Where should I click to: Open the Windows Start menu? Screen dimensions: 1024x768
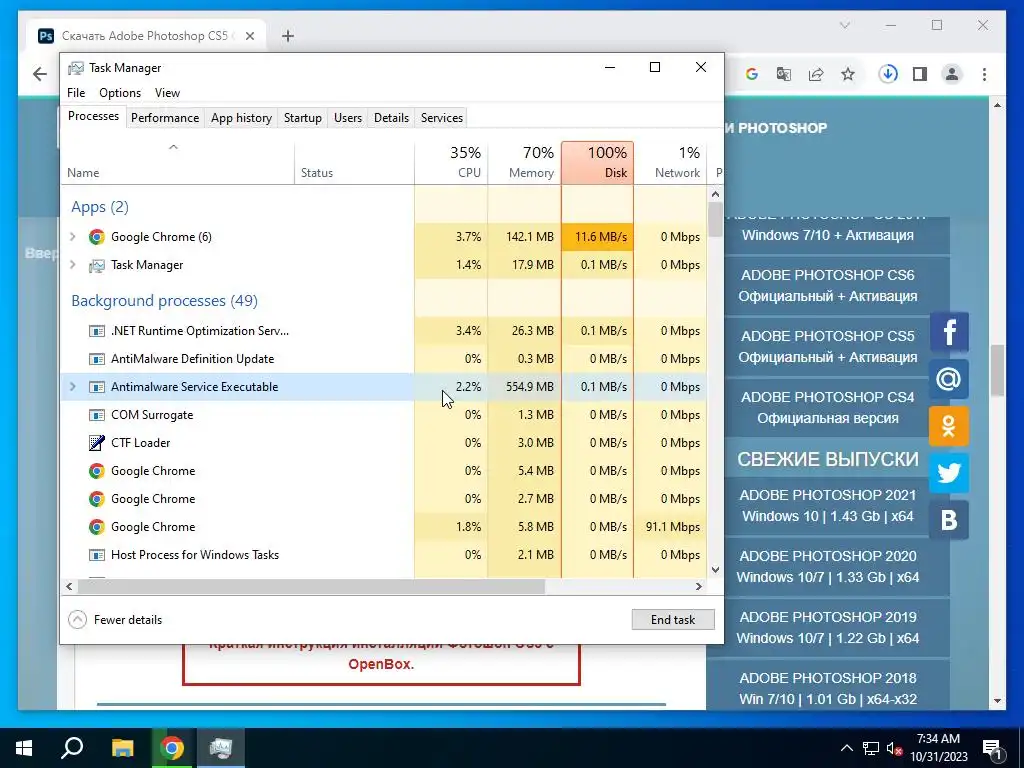(x=24, y=748)
